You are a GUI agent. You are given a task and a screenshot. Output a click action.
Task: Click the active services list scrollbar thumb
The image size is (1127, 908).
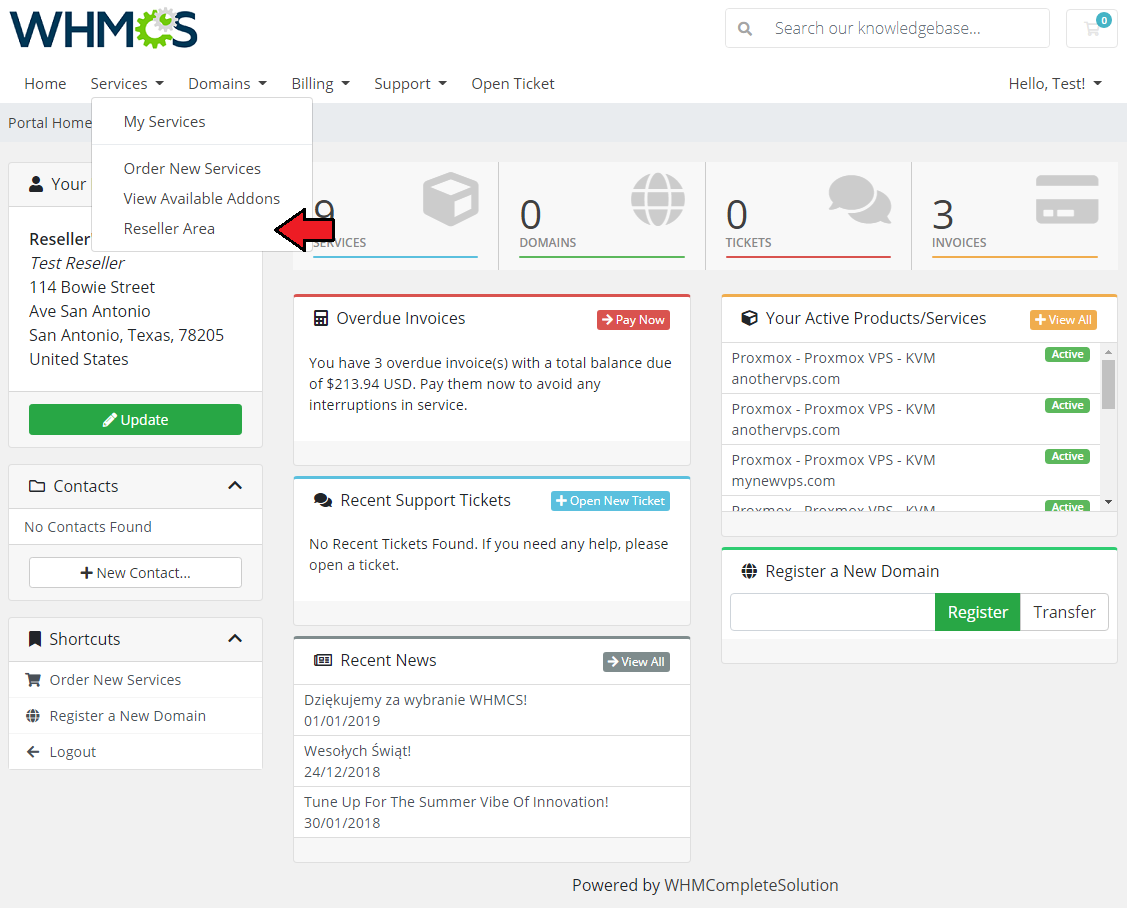(x=1108, y=384)
